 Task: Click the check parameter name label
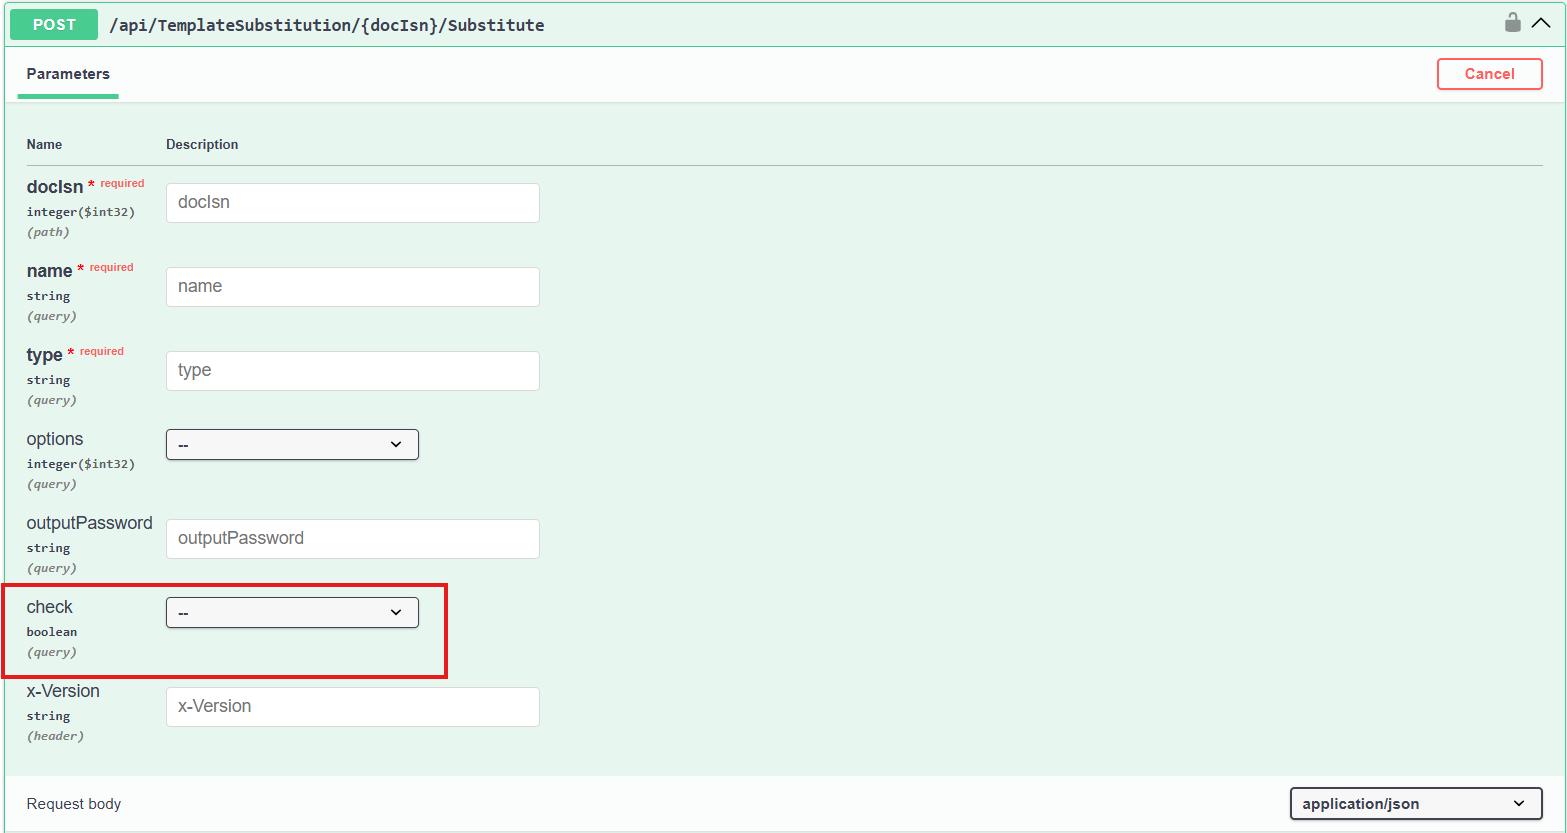coord(48,607)
